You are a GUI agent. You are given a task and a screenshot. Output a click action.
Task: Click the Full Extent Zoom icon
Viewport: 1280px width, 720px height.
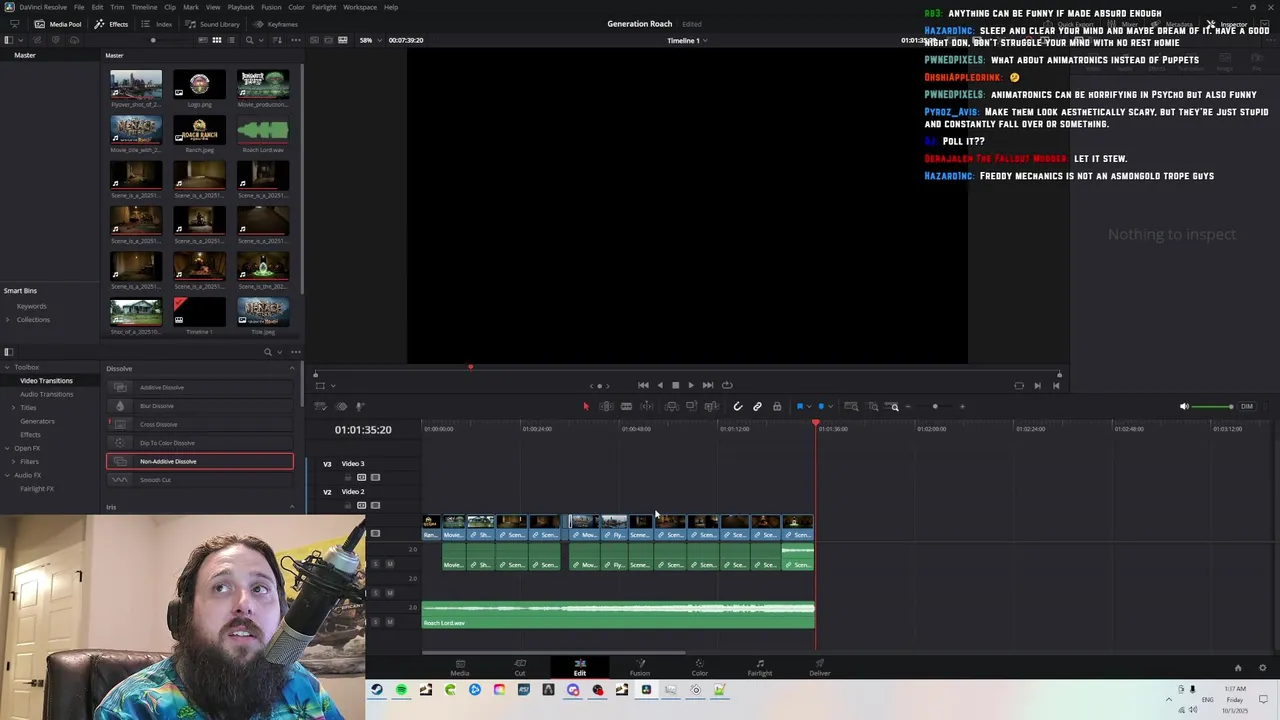[x=851, y=406]
